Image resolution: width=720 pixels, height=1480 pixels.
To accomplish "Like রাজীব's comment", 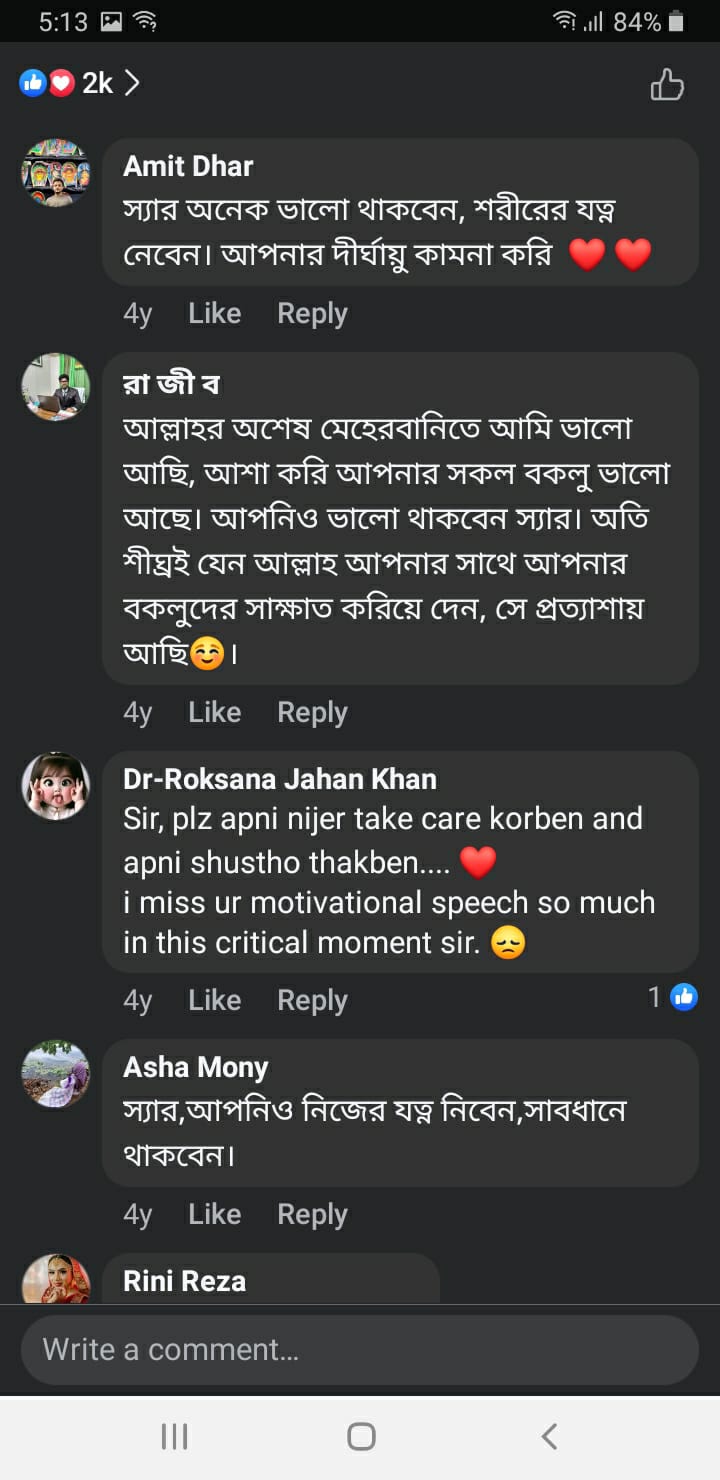I will click(214, 712).
